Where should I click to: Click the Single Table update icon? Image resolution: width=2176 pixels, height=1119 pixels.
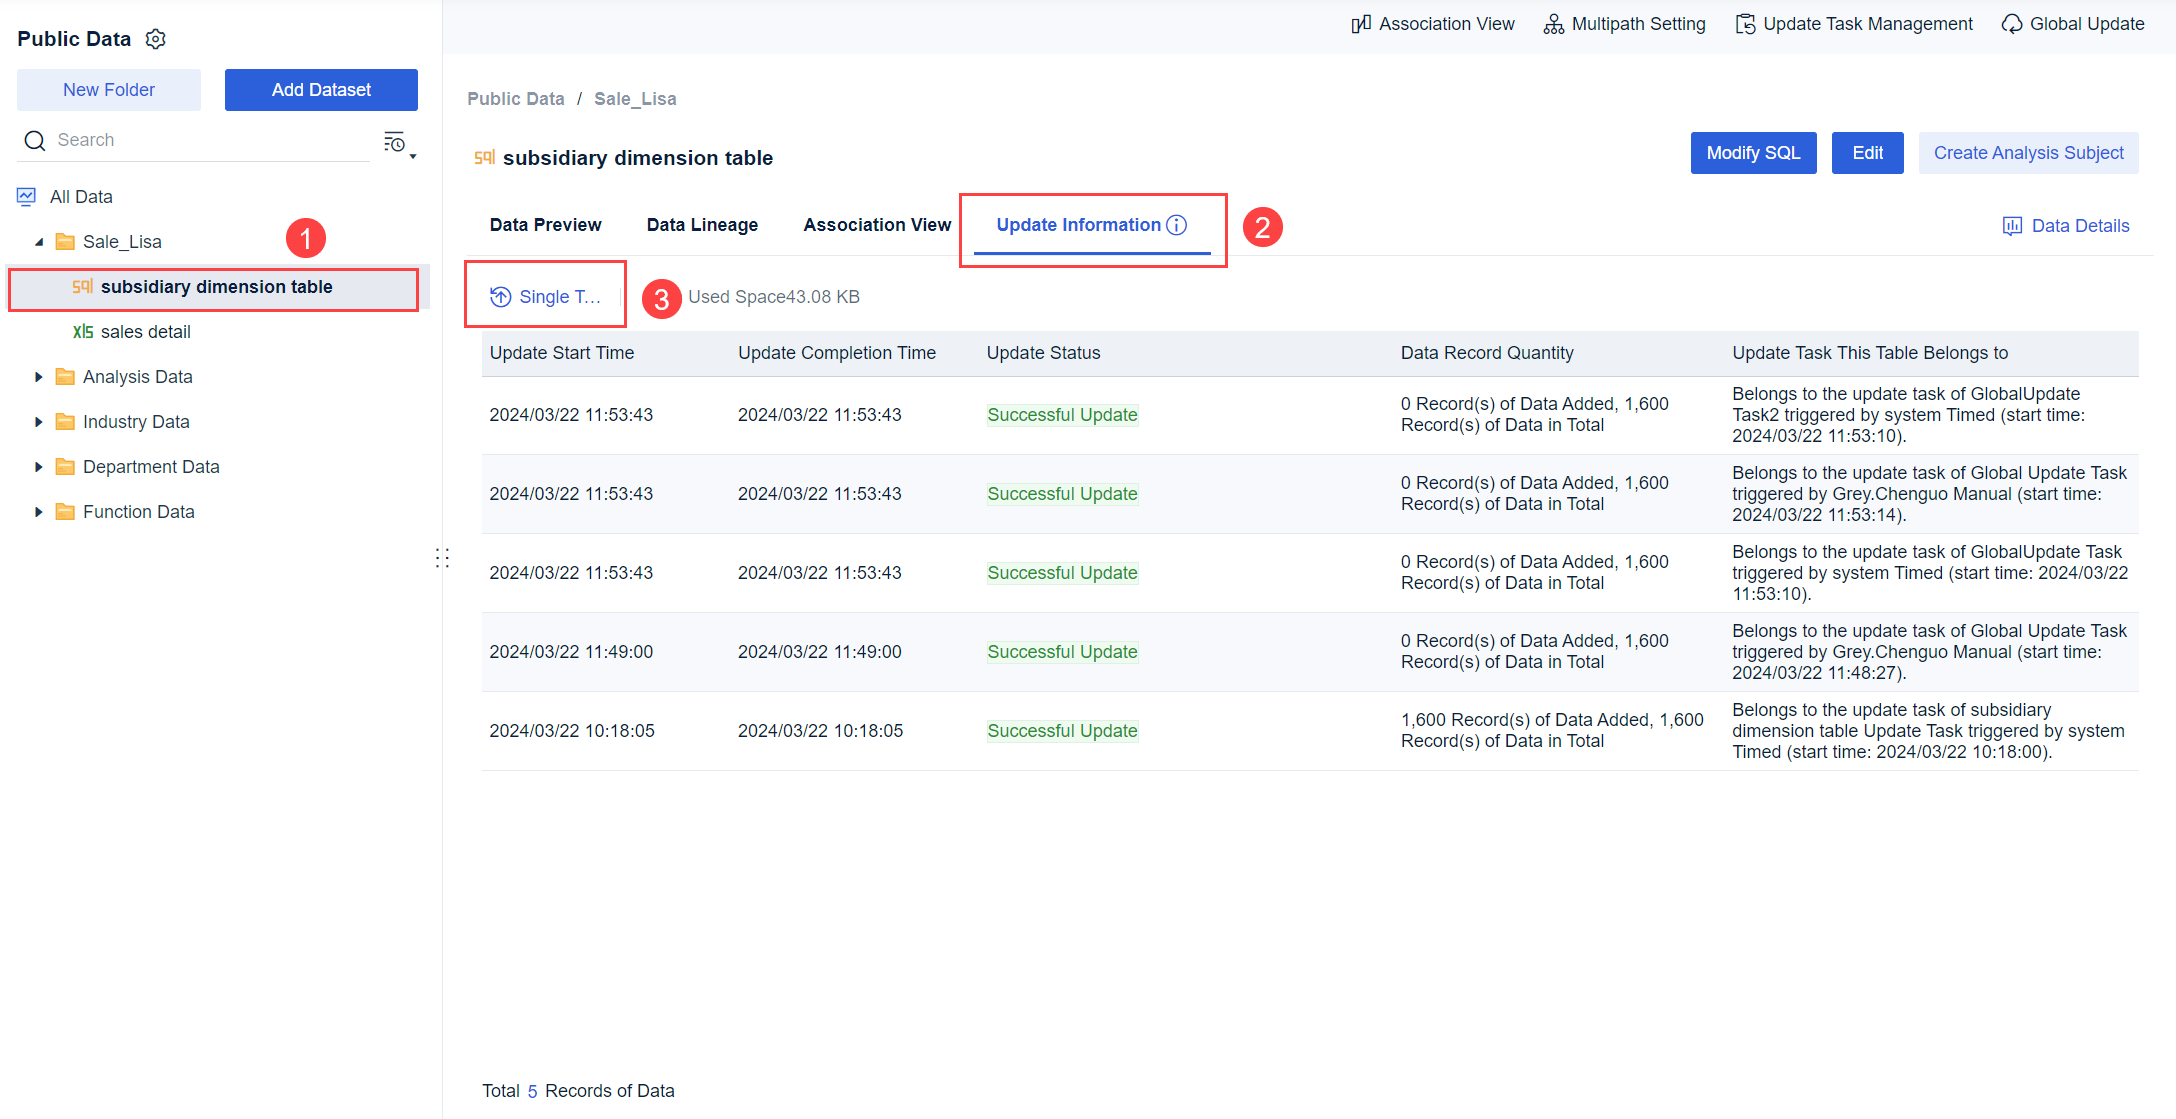(x=500, y=296)
